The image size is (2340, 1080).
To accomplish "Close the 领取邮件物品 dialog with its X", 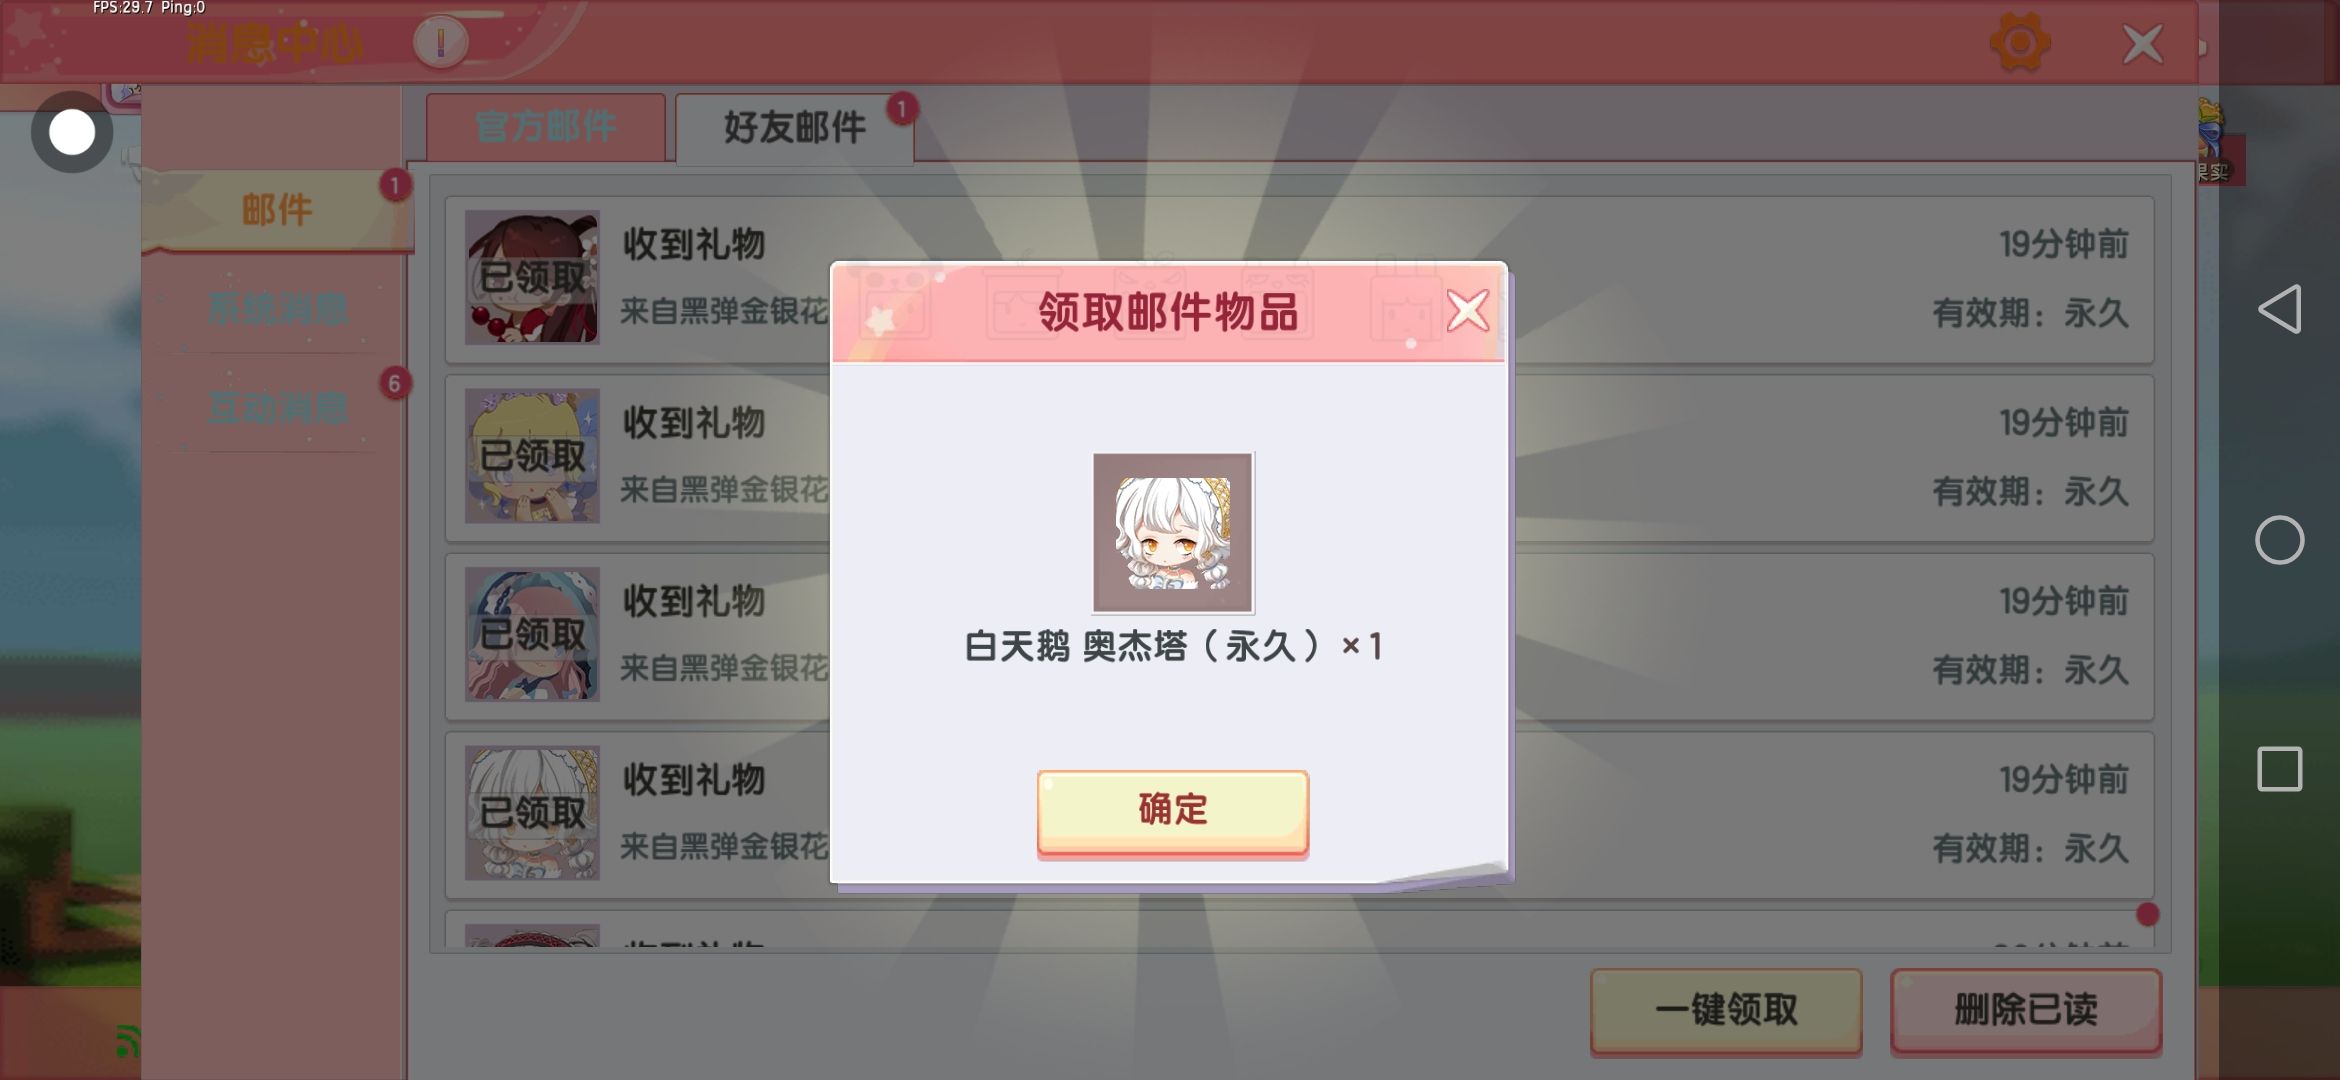I will (x=1467, y=311).
